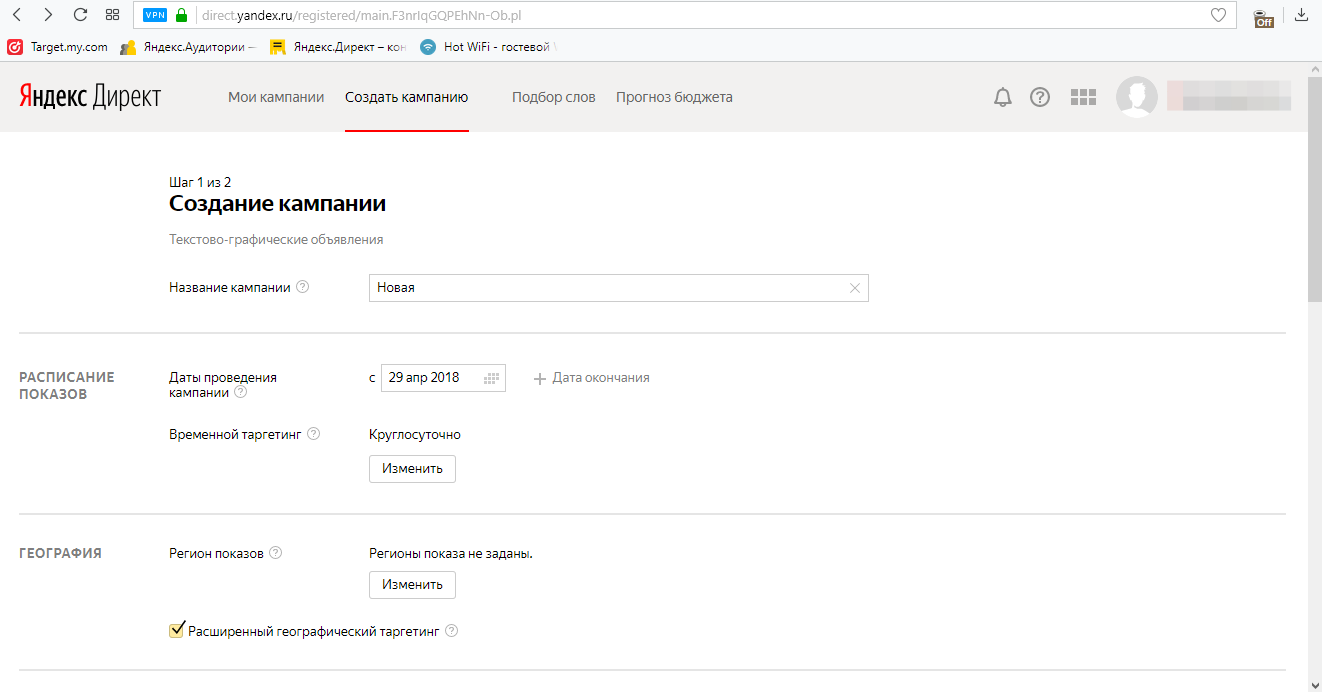
Task: Click the Создание кампании heading
Action: click(278, 204)
